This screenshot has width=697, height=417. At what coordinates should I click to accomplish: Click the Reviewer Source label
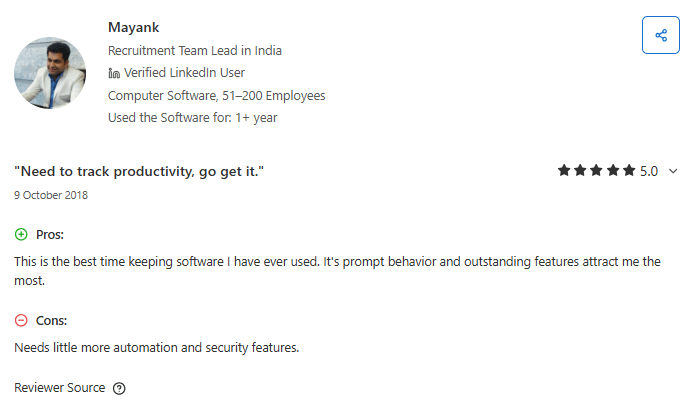pos(59,388)
